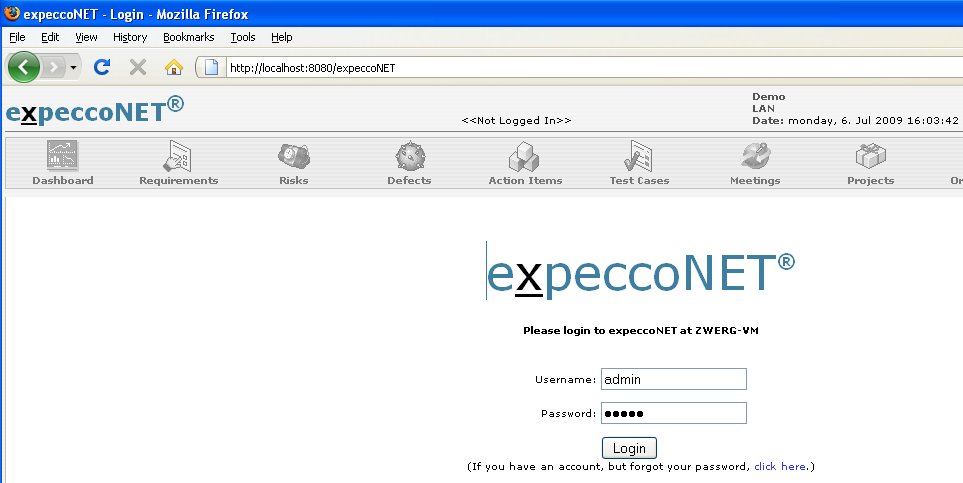
Task: Open the Projects module icon
Action: click(x=870, y=156)
